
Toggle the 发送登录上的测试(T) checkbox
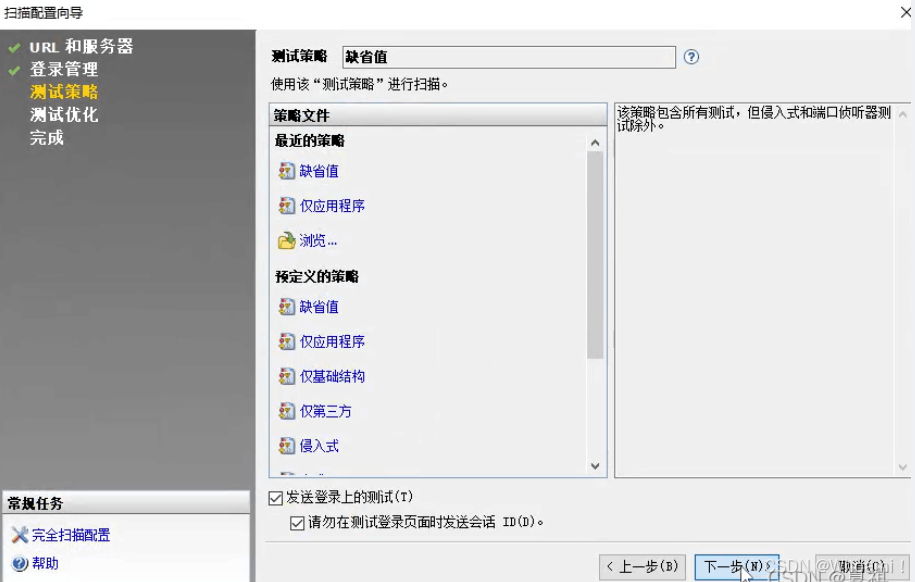[275, 498]
